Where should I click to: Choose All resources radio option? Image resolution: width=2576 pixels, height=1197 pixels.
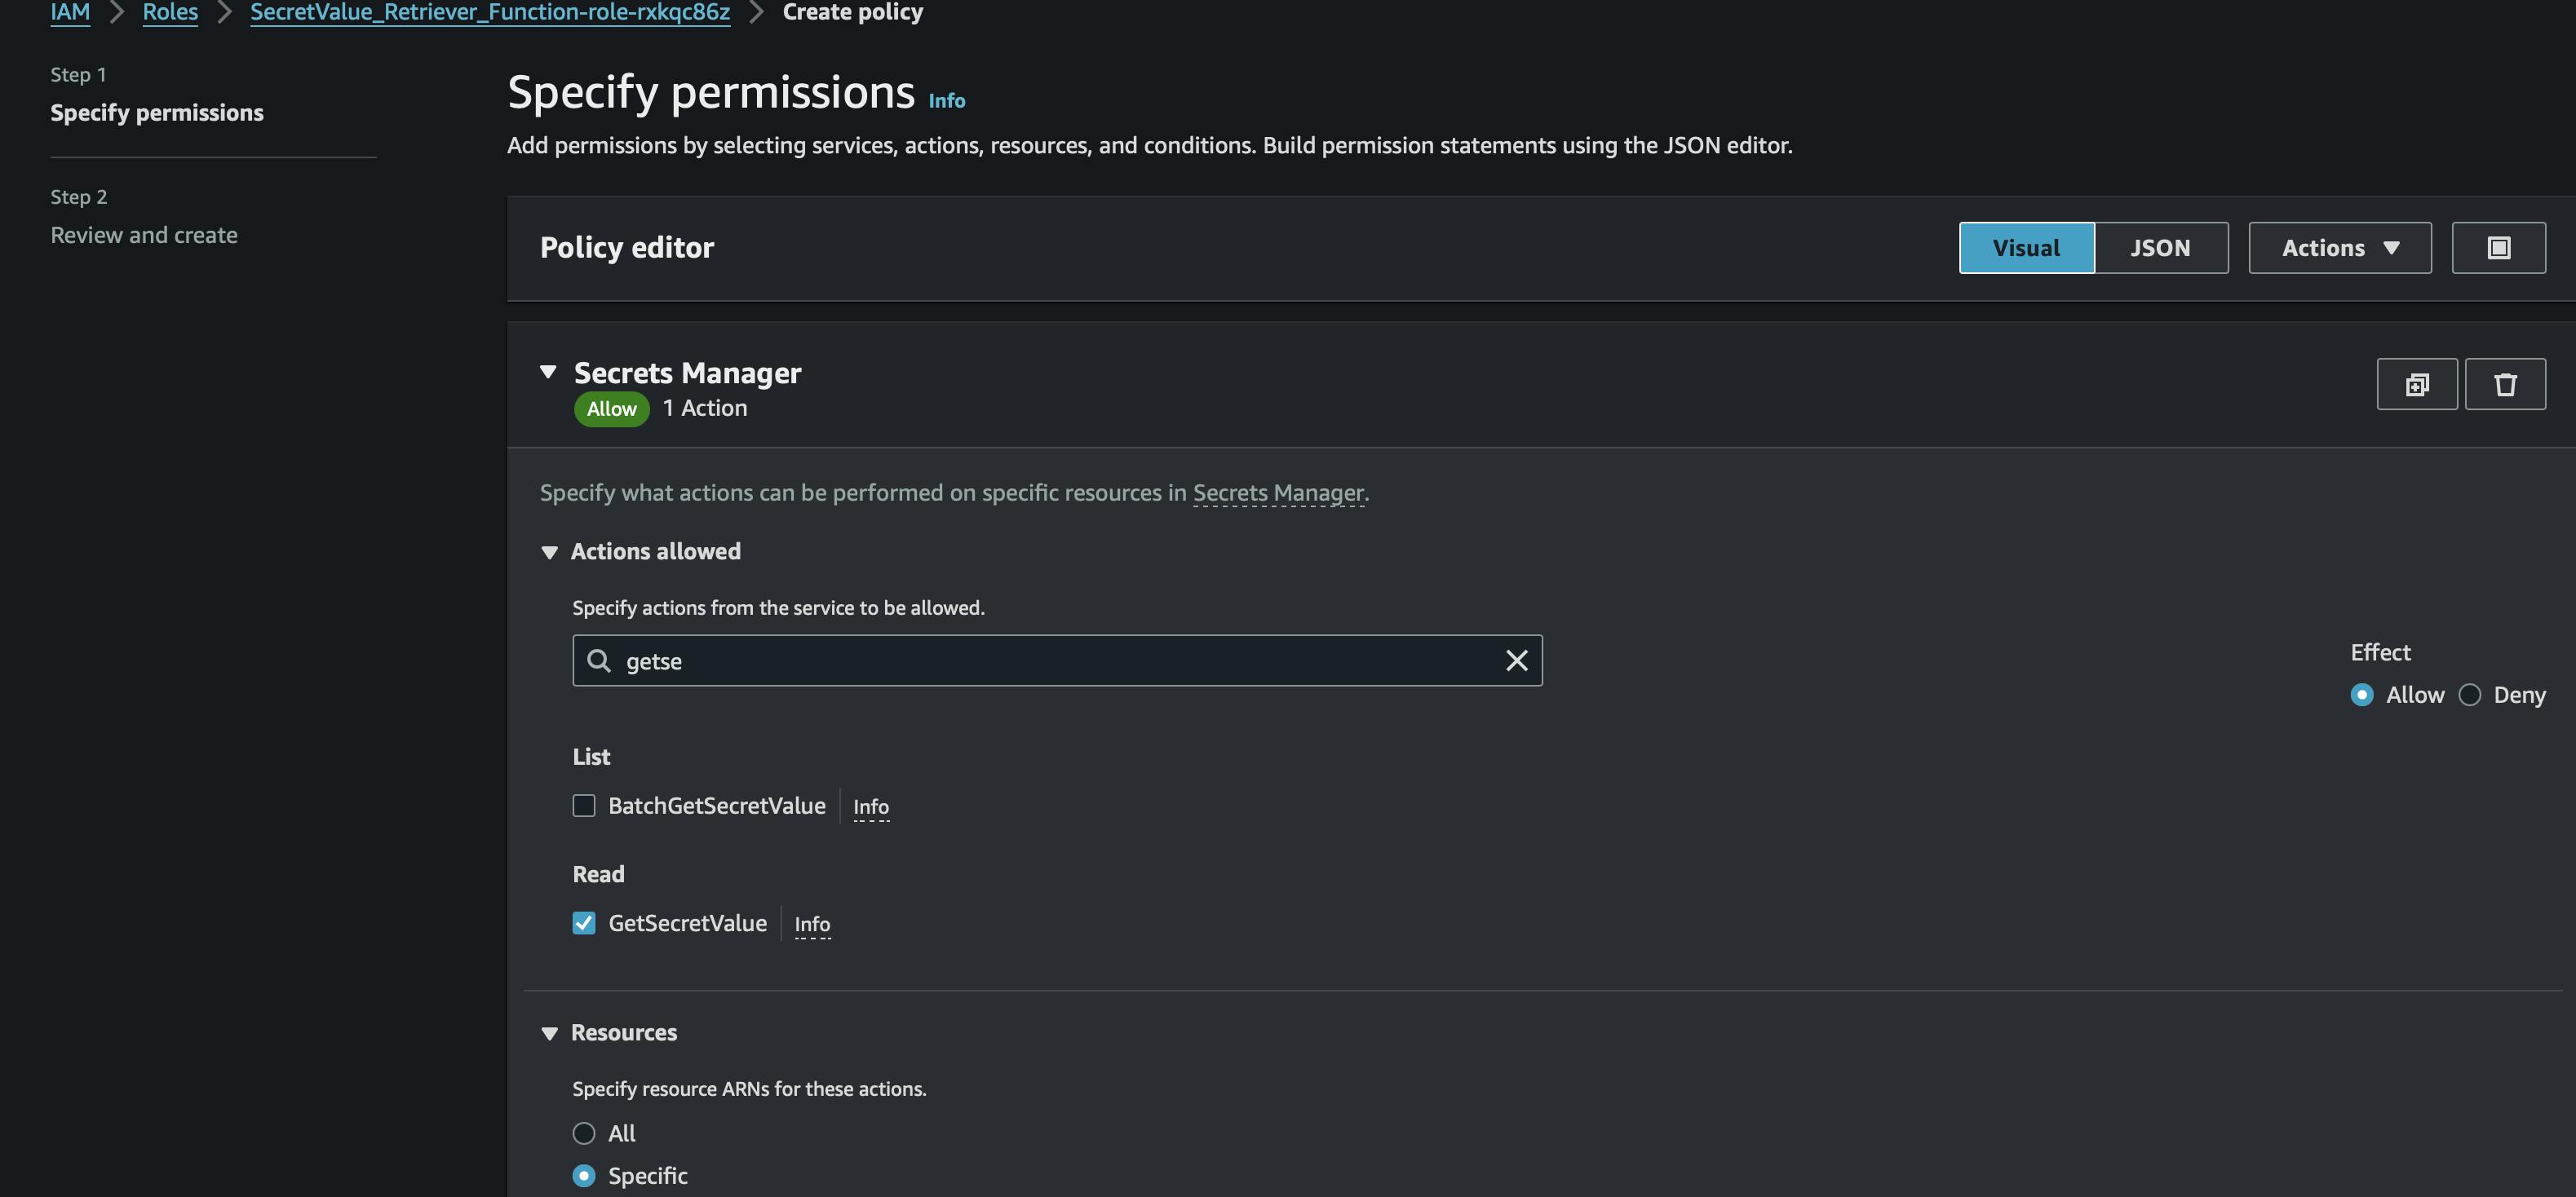pyautogui.click(x=584, y=1133)
